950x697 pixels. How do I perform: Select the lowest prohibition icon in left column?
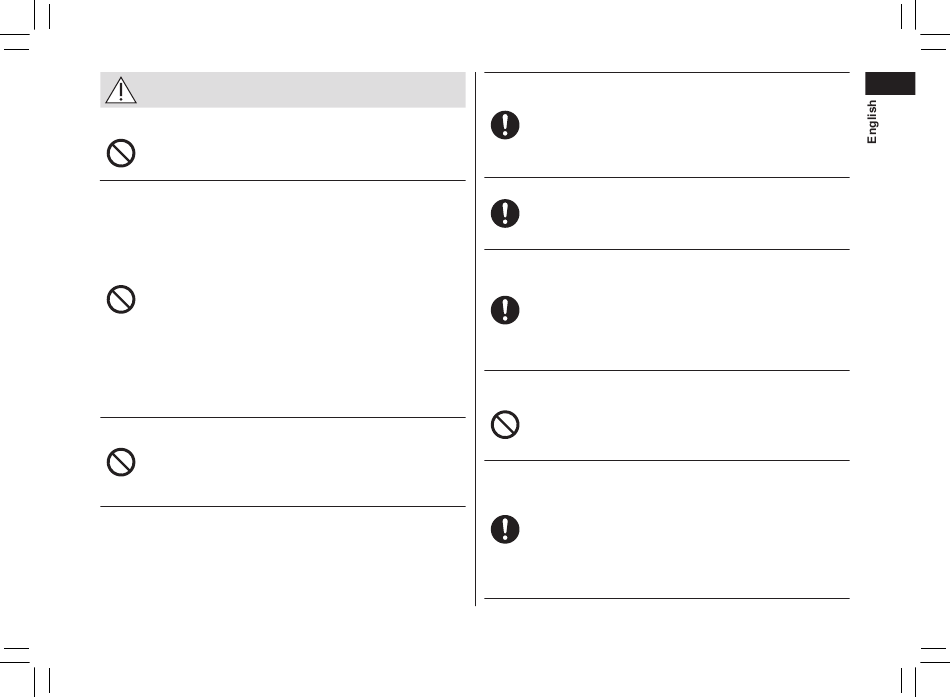(121, 462)
